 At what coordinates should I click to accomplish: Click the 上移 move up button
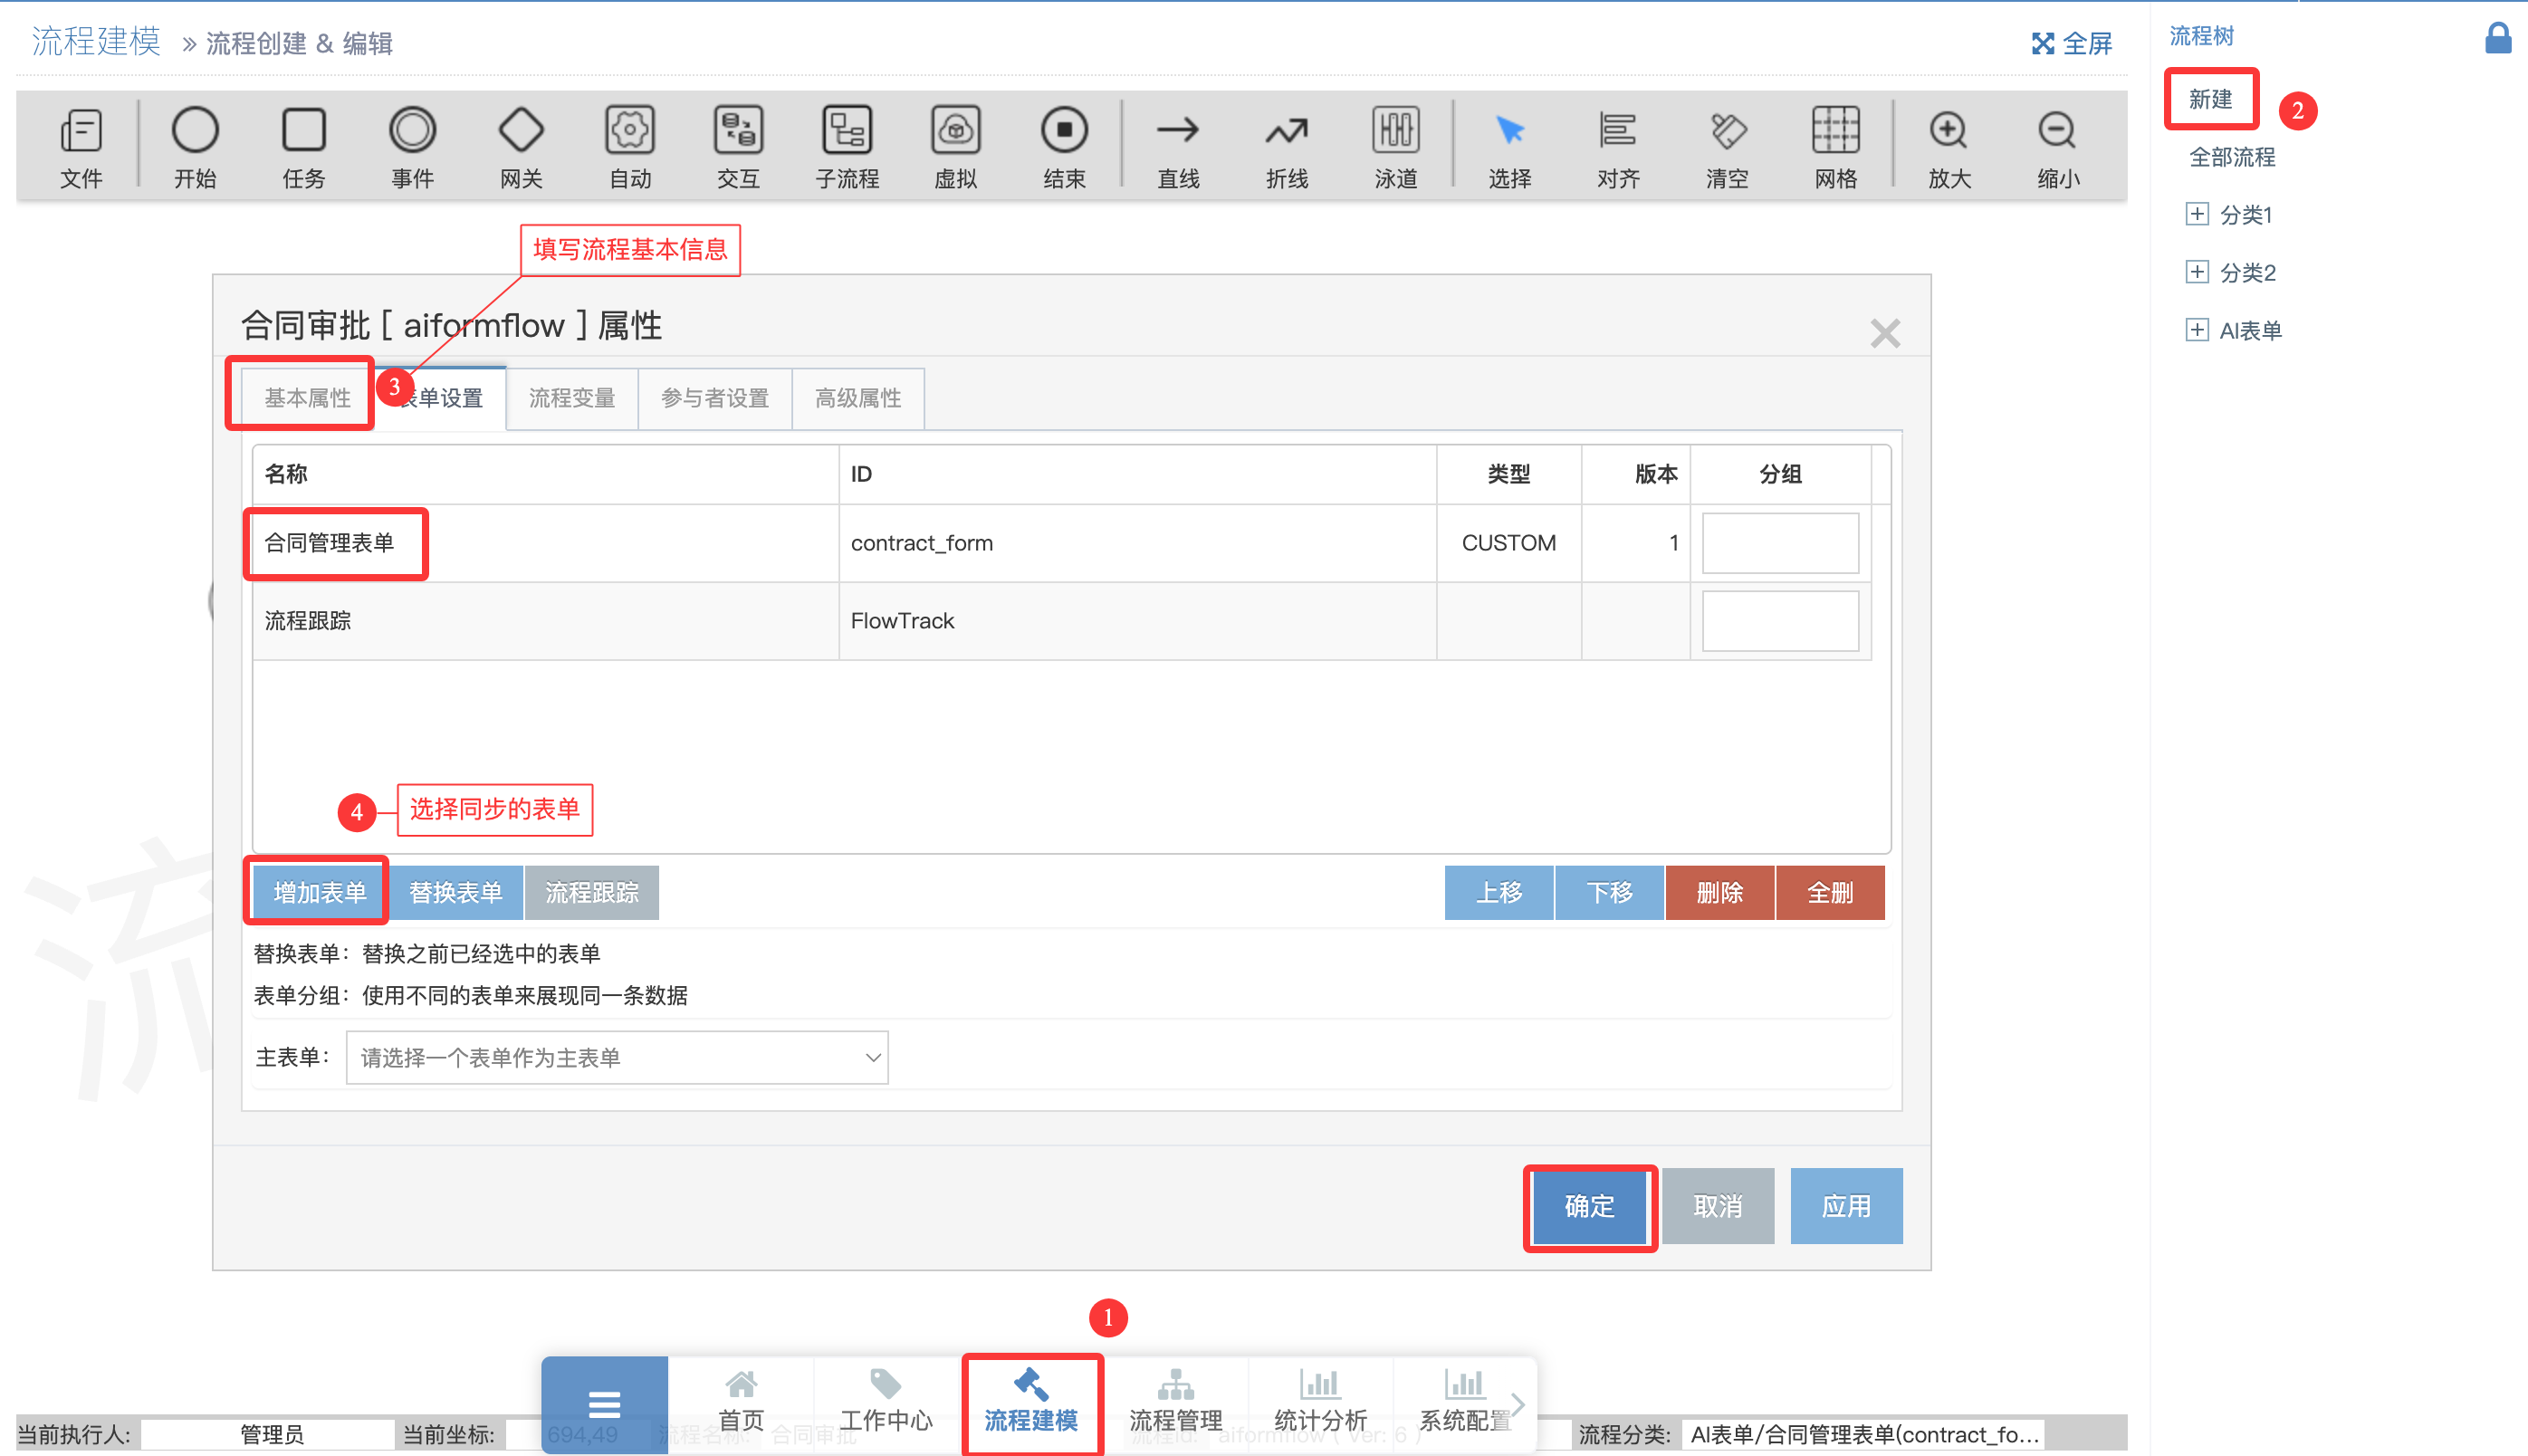(x=1499, y=892)
